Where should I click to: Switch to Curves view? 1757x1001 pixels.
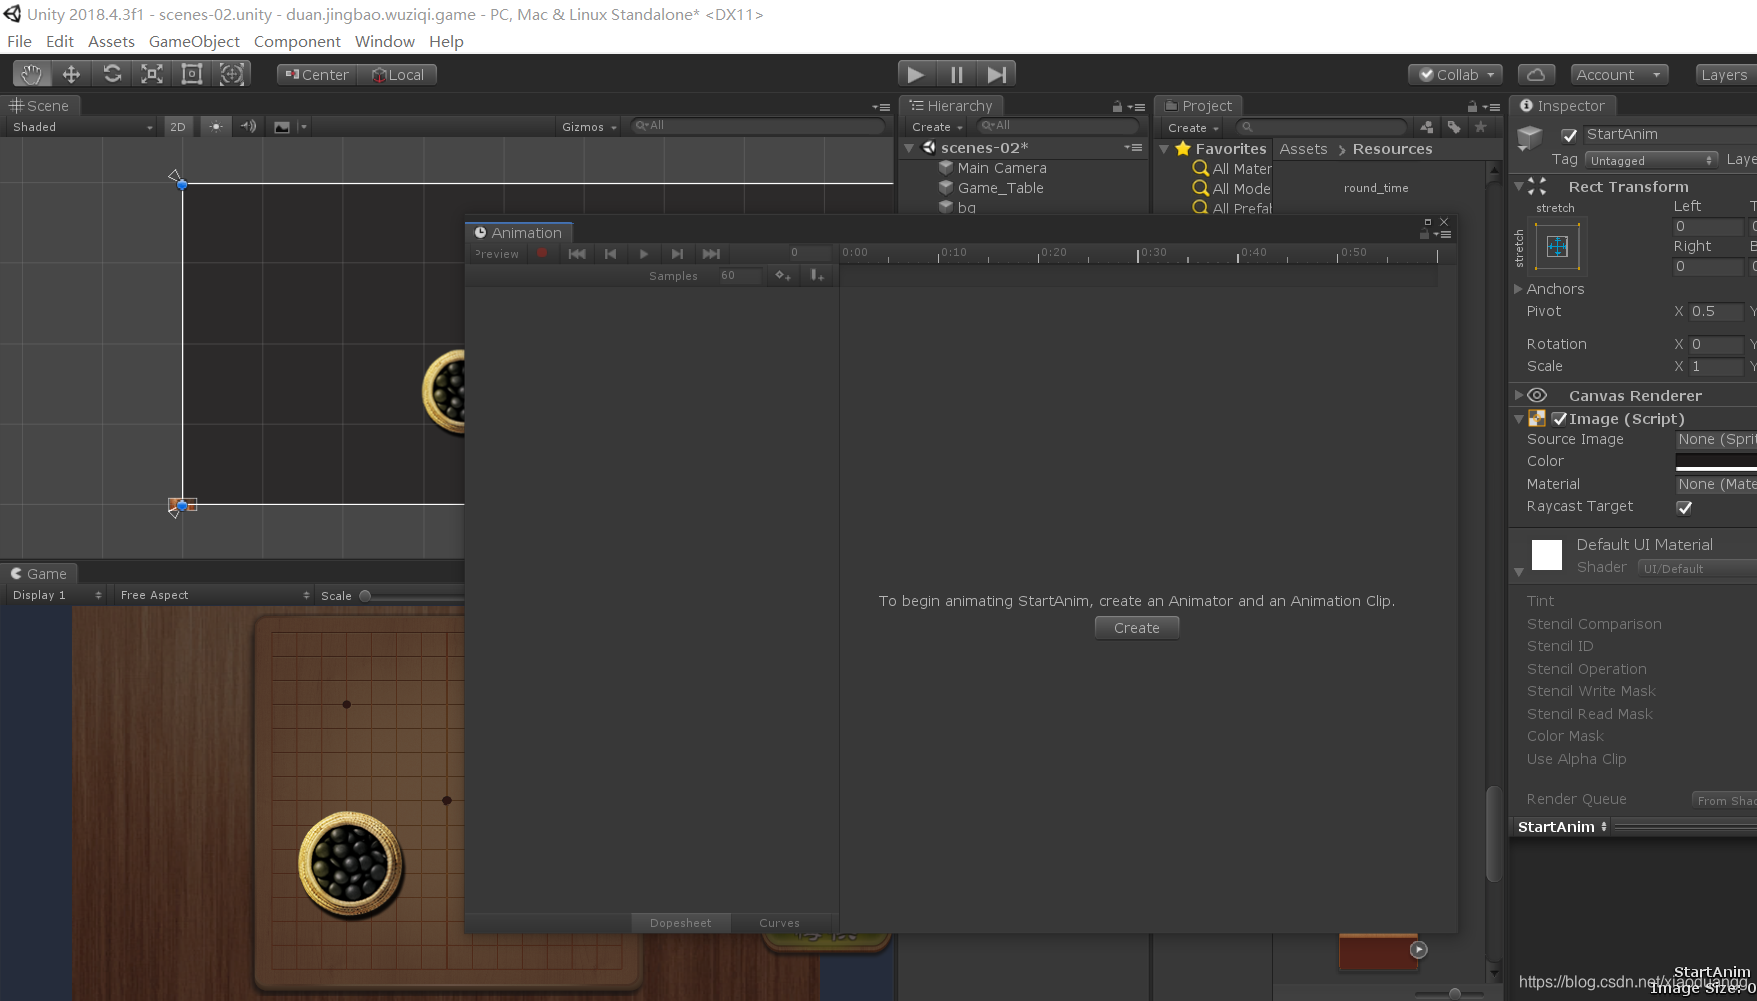(x=779, y=923)
